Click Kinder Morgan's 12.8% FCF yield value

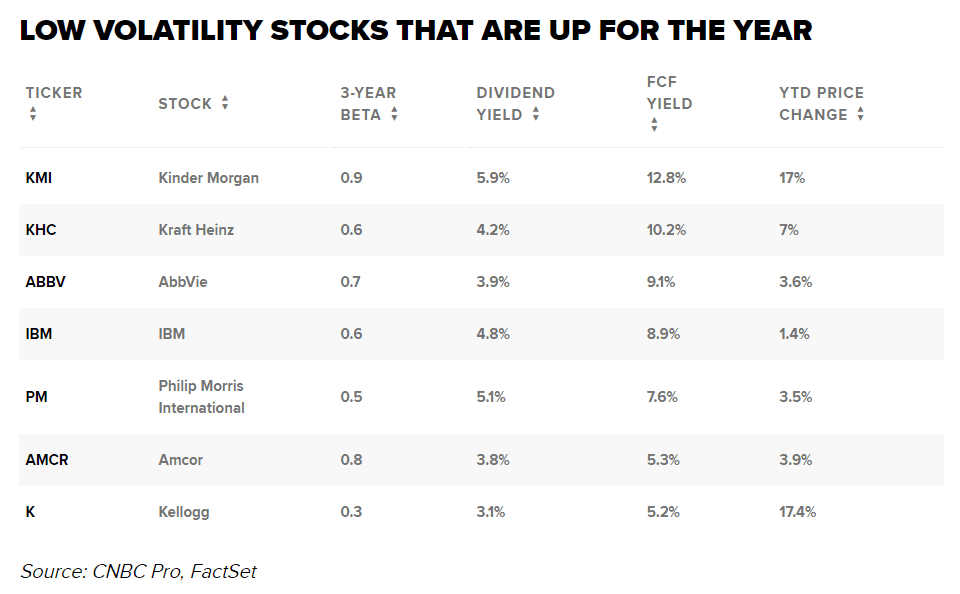tap(665, 178)
